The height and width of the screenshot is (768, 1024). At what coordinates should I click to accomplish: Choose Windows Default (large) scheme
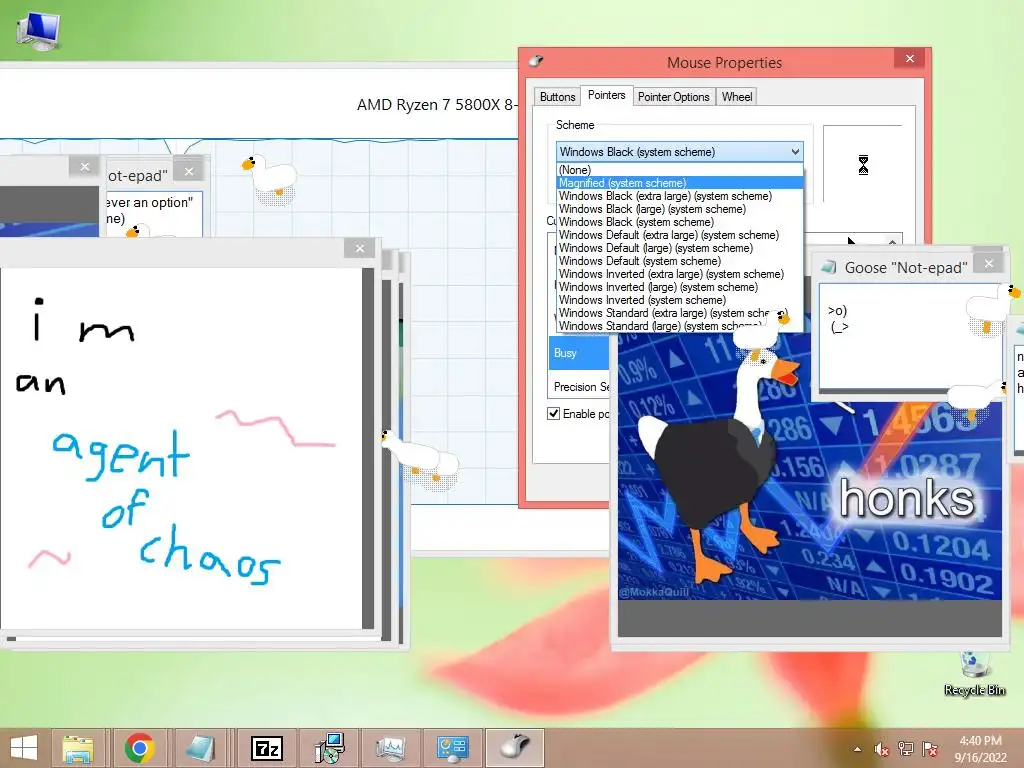[x=679, y=248]
